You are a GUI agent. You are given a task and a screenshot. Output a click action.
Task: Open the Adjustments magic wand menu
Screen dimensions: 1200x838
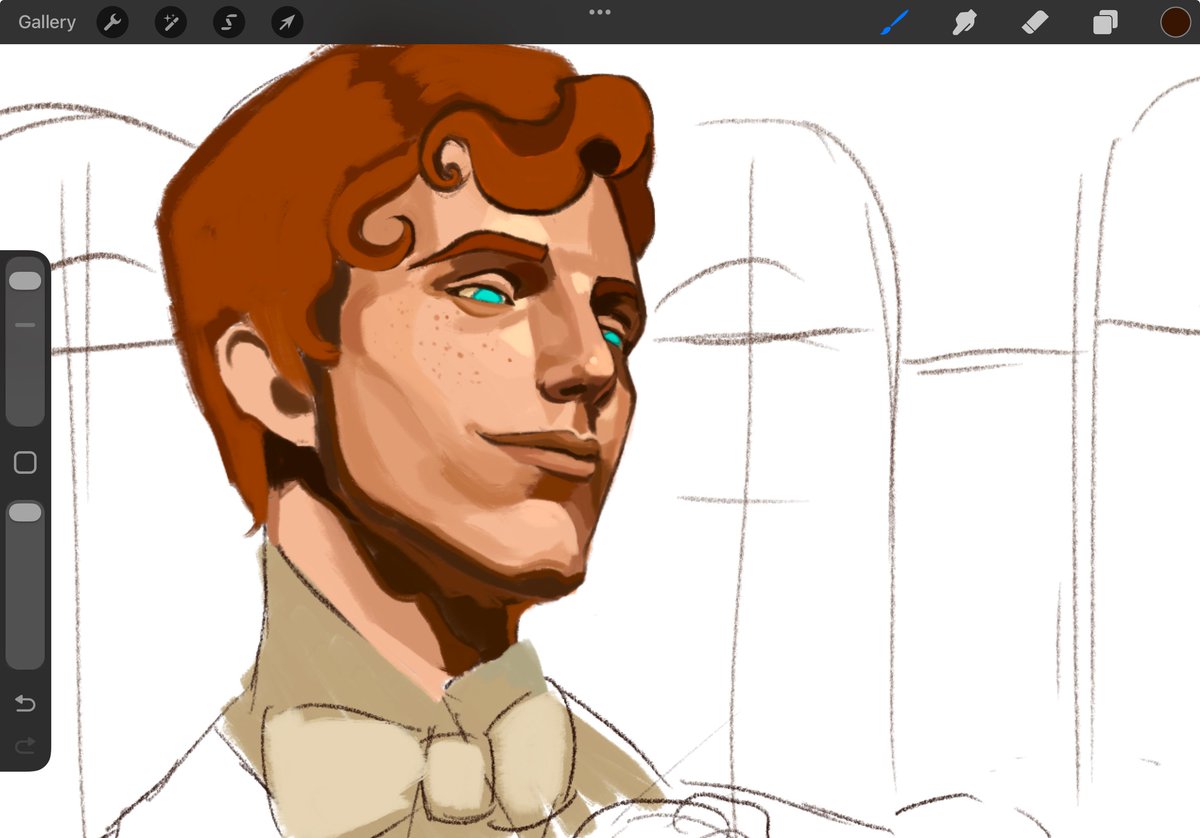(x=171, y=22)
